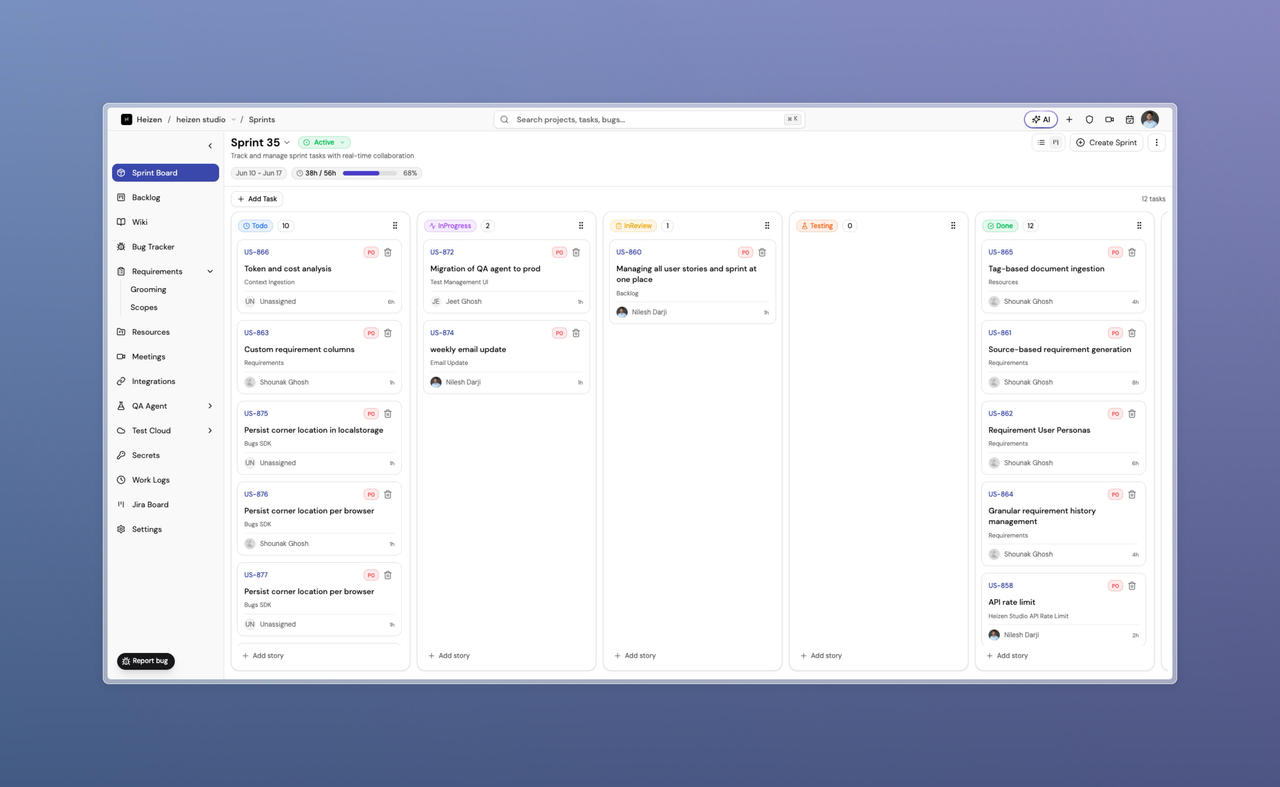Click the Report bug button
Image resolution: width=1280 pixels, height=787 pixels.
pyautogui.click(x=146, y=661)
